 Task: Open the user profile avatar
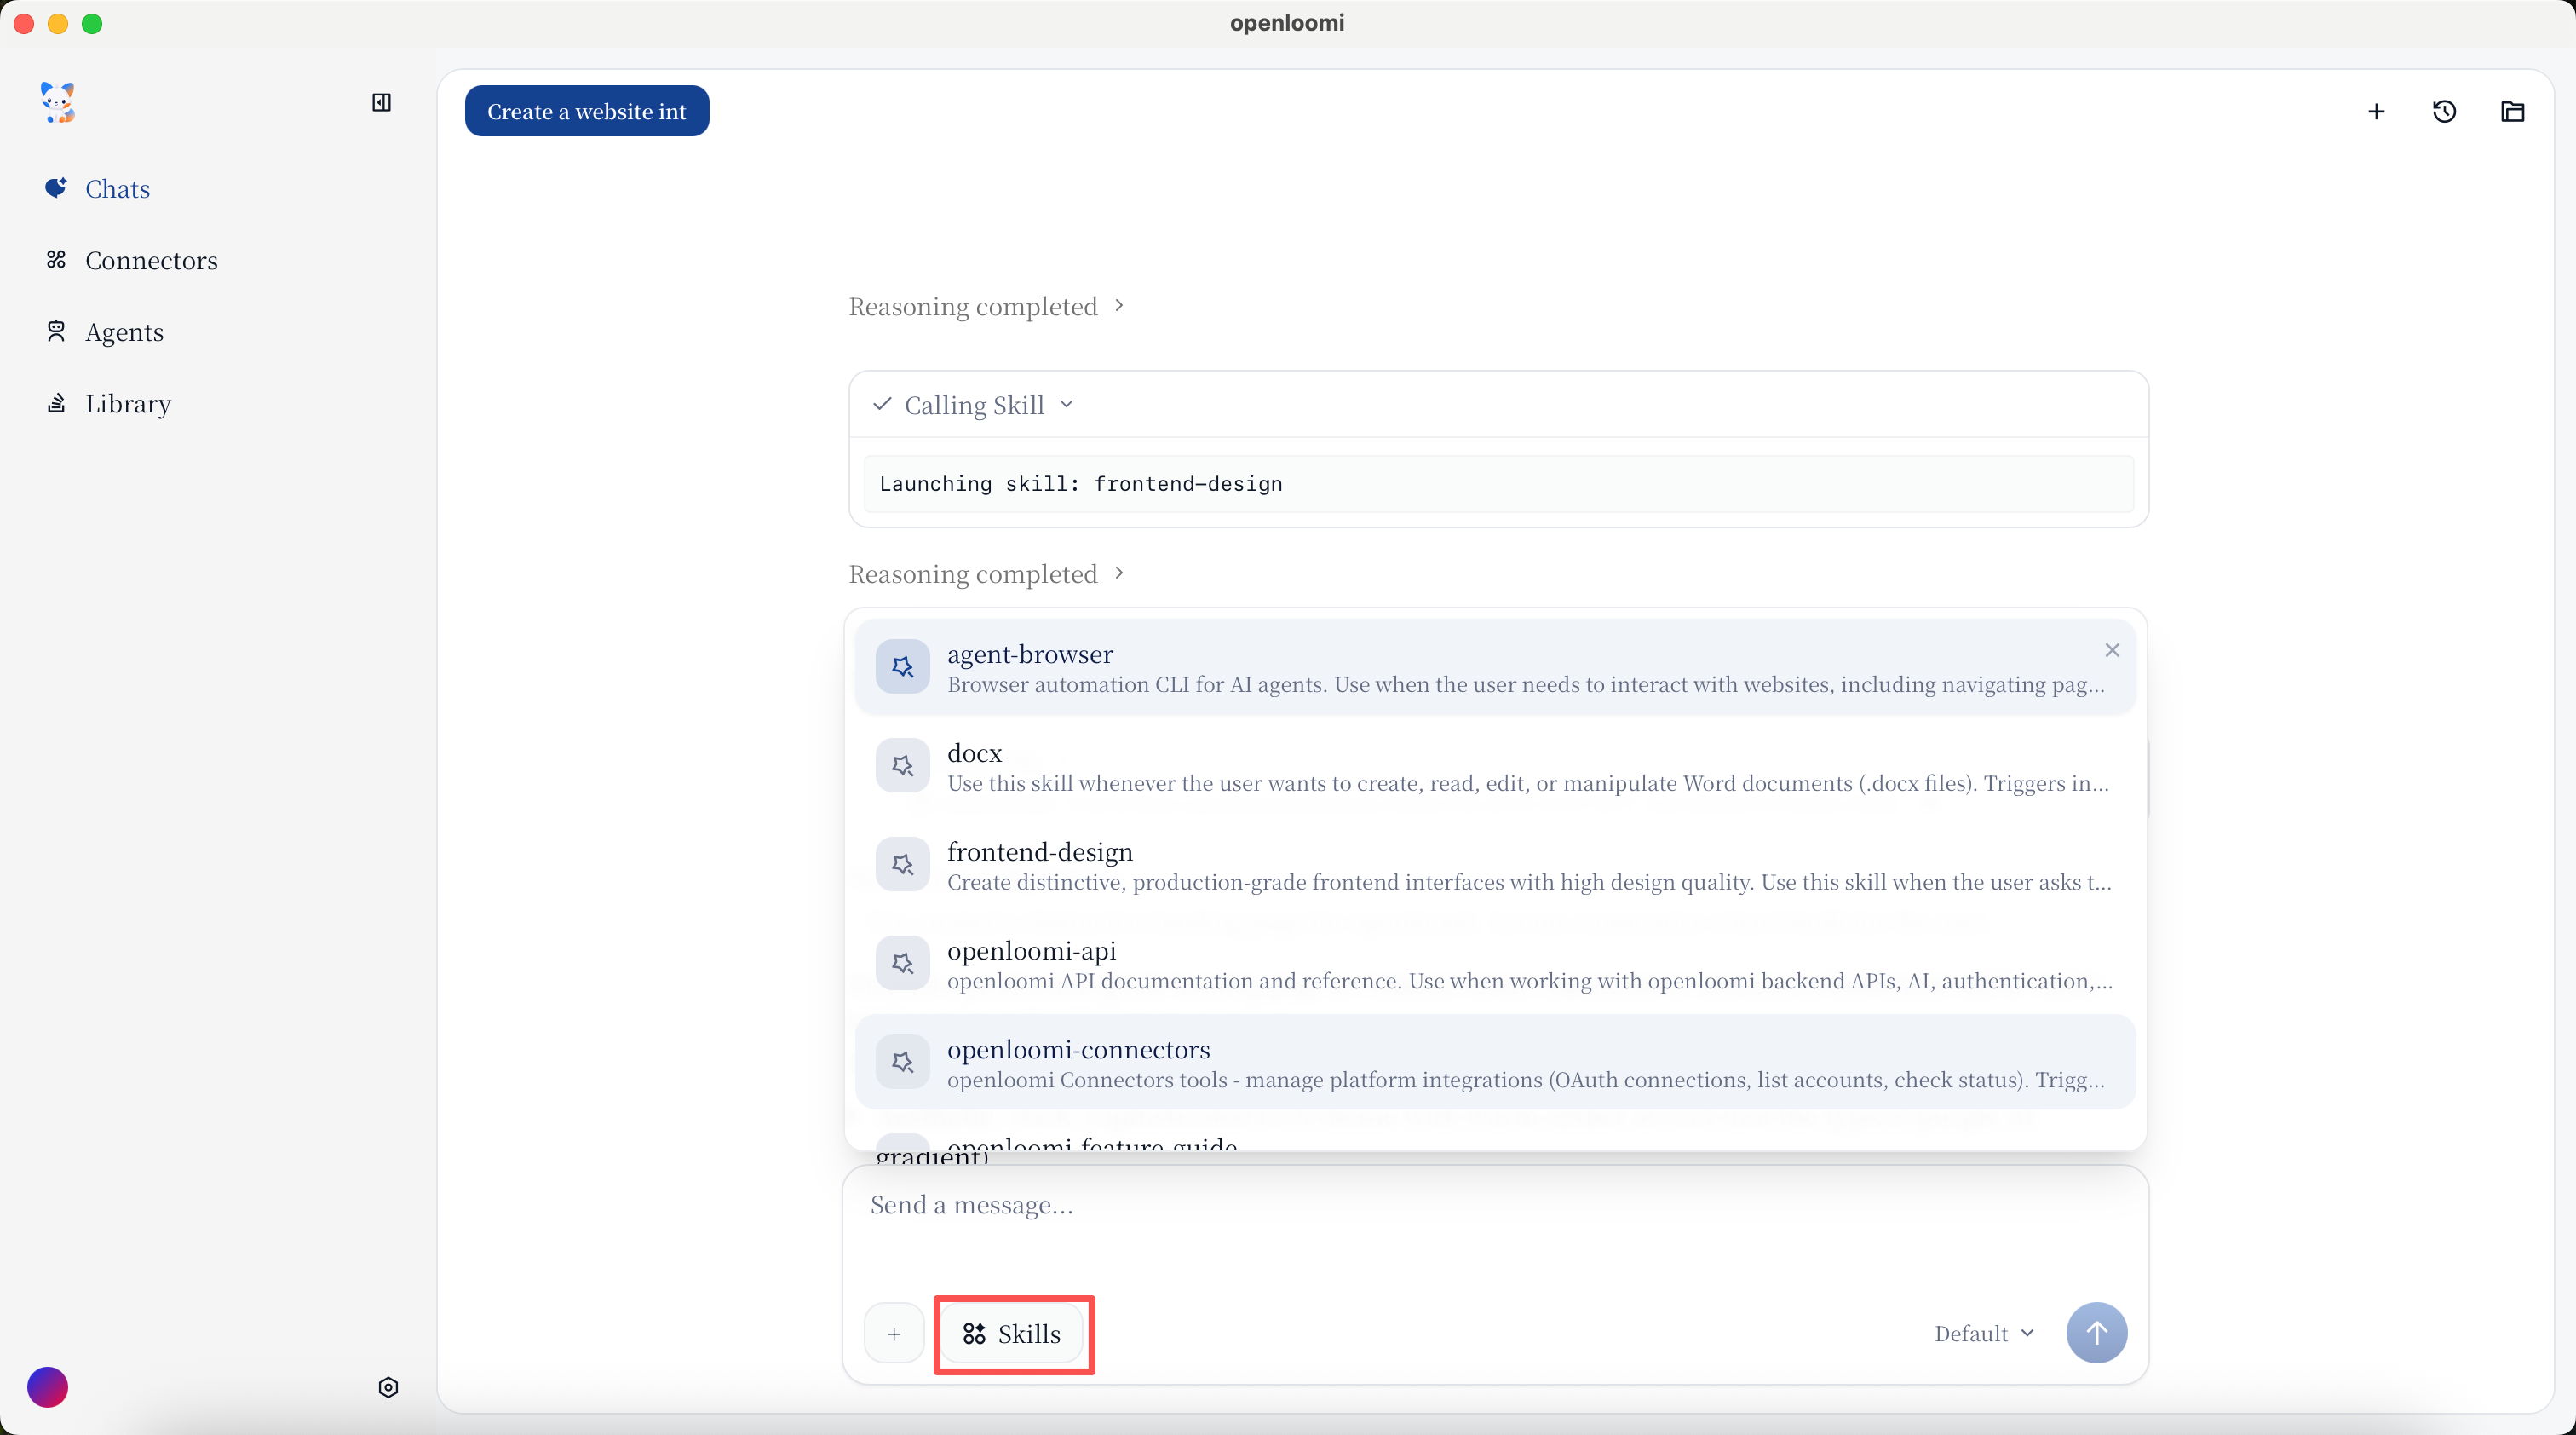coord(47,1387)
